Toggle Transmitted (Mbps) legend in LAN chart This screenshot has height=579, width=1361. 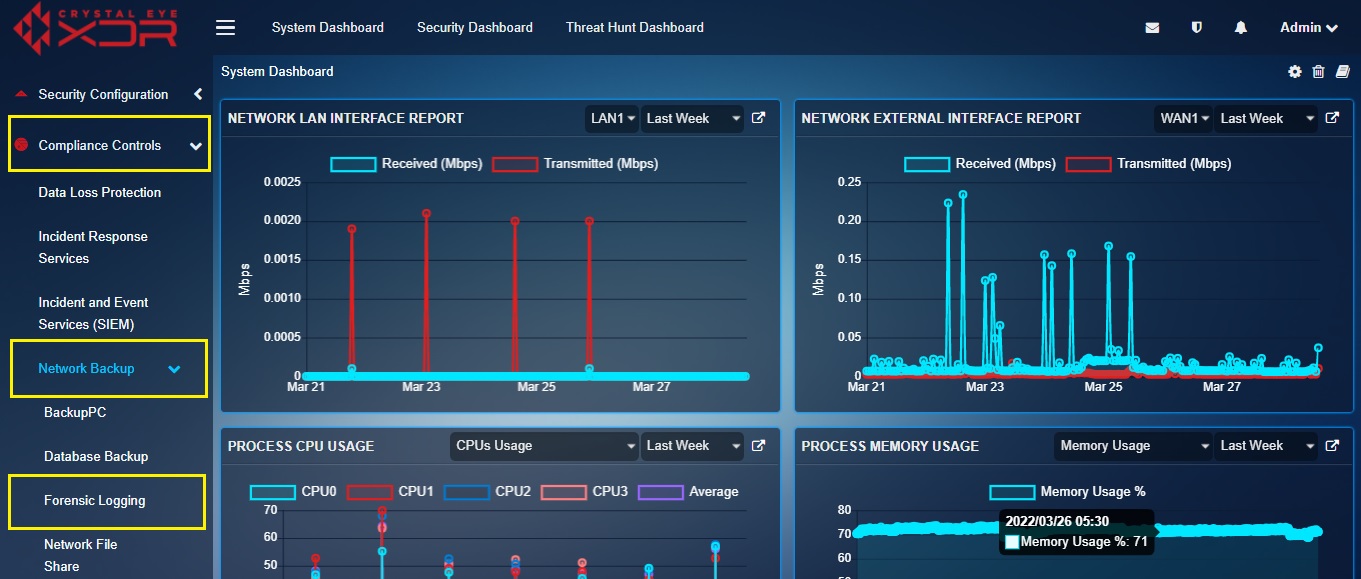[575, 163]
